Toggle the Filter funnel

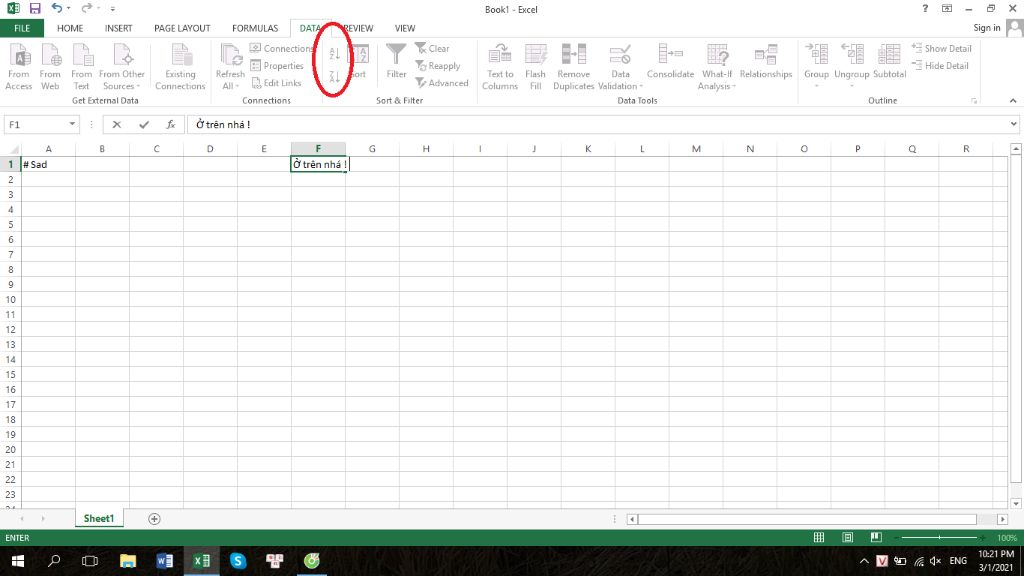click(x=396, y=61)
